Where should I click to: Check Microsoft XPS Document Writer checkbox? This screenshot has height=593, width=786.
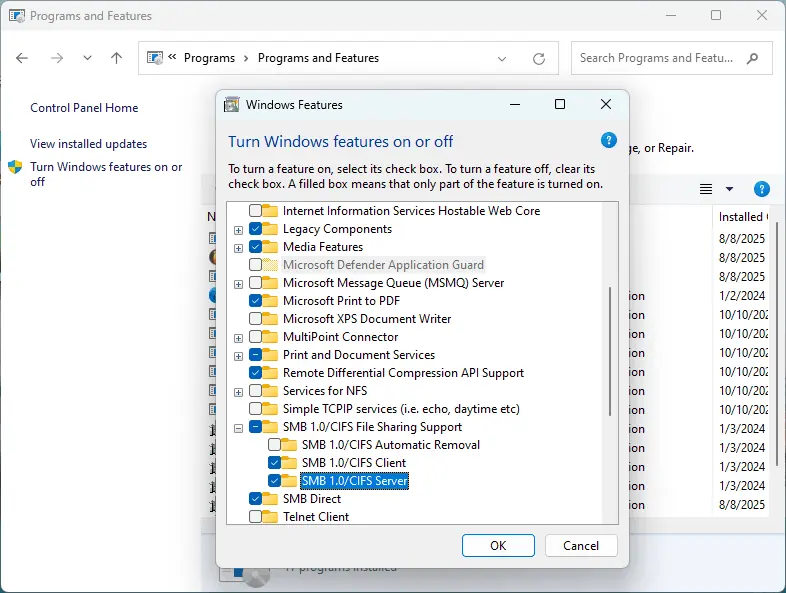(255, 319)
